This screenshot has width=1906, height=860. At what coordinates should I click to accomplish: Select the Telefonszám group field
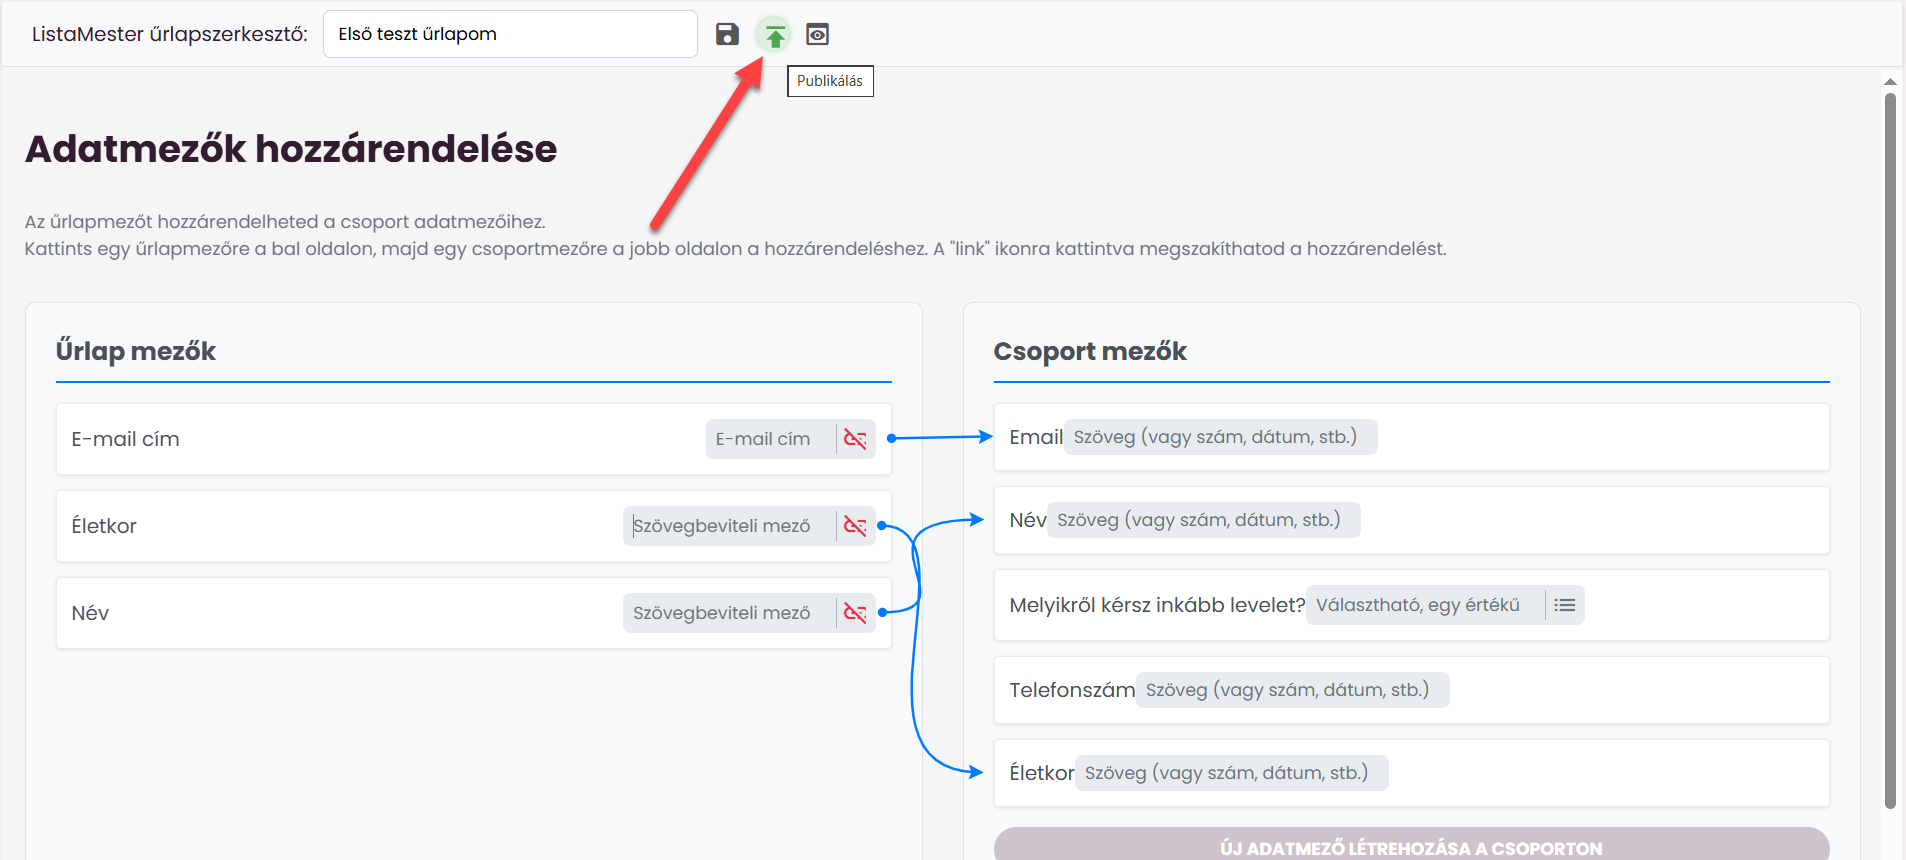1412,690
